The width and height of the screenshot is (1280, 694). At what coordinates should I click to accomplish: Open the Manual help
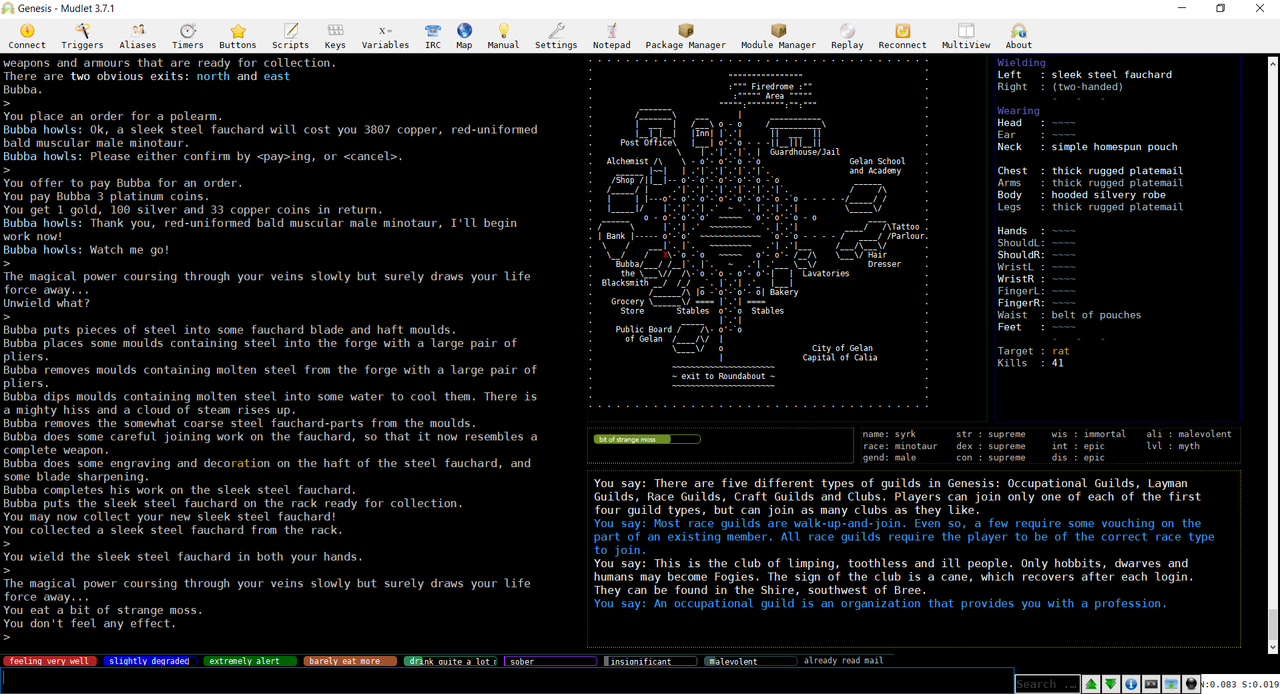(x=503, y=36)
